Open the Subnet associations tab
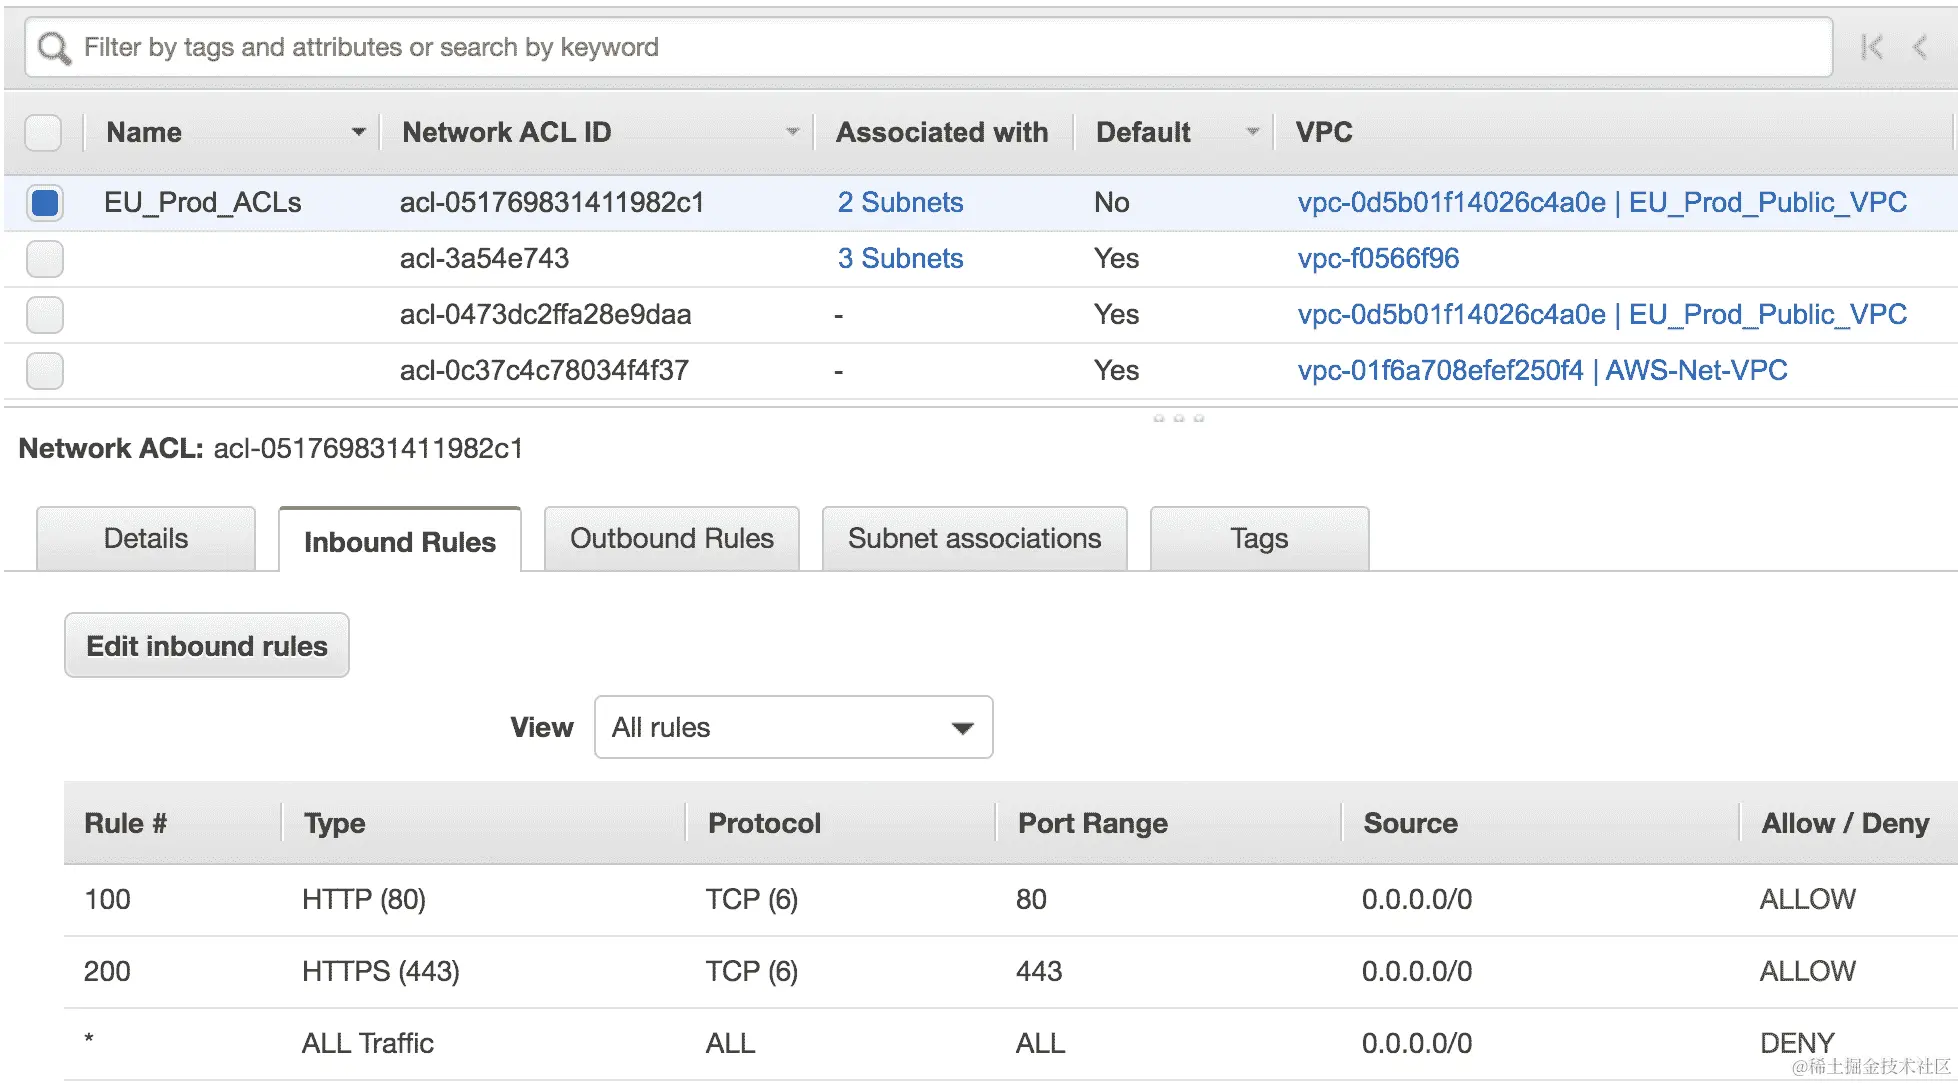The width and height of the screenshot is (1958, 1083). click(x=974, y=539)
